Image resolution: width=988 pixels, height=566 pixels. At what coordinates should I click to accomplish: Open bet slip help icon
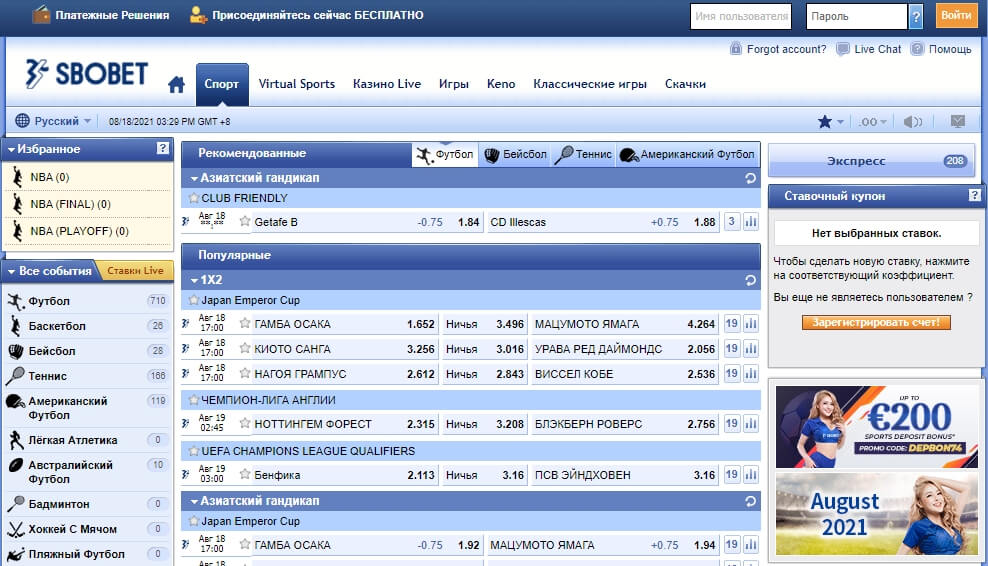tap(974, 195)
